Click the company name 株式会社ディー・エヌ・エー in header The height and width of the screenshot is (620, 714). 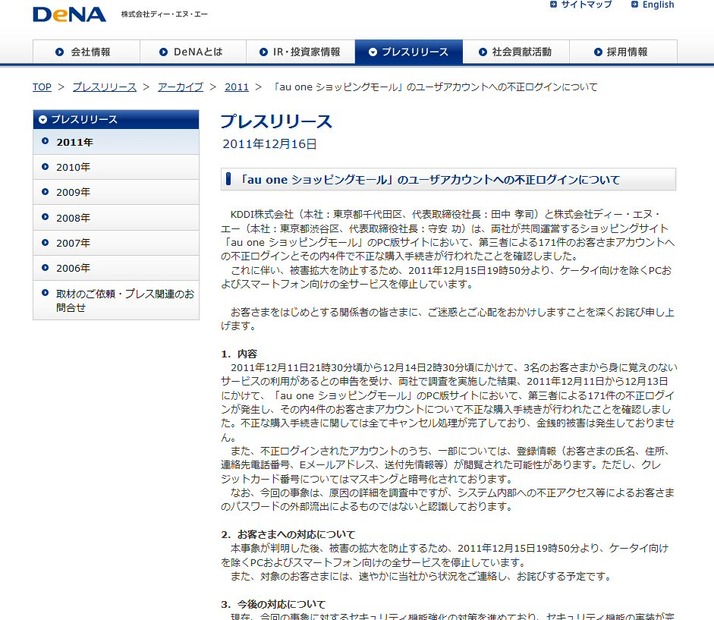tap(164, 14)
